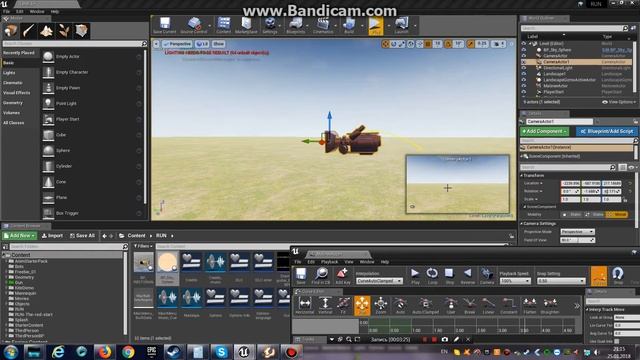This screenshot has width=640, height=360.
Task: Toggle Use Quat Interpolation checkbox in Matinee
Action: [616, 341]
